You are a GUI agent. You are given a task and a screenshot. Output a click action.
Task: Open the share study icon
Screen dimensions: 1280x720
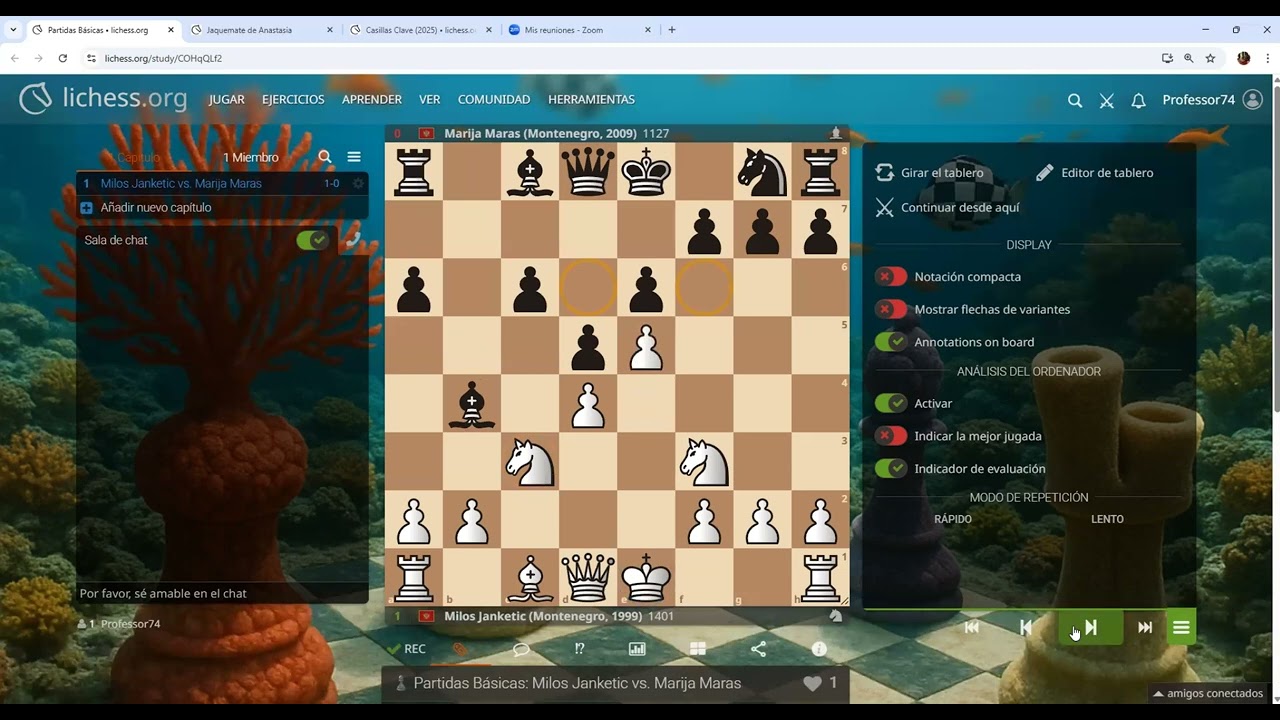pyautogui.click(x=758, y=649)
